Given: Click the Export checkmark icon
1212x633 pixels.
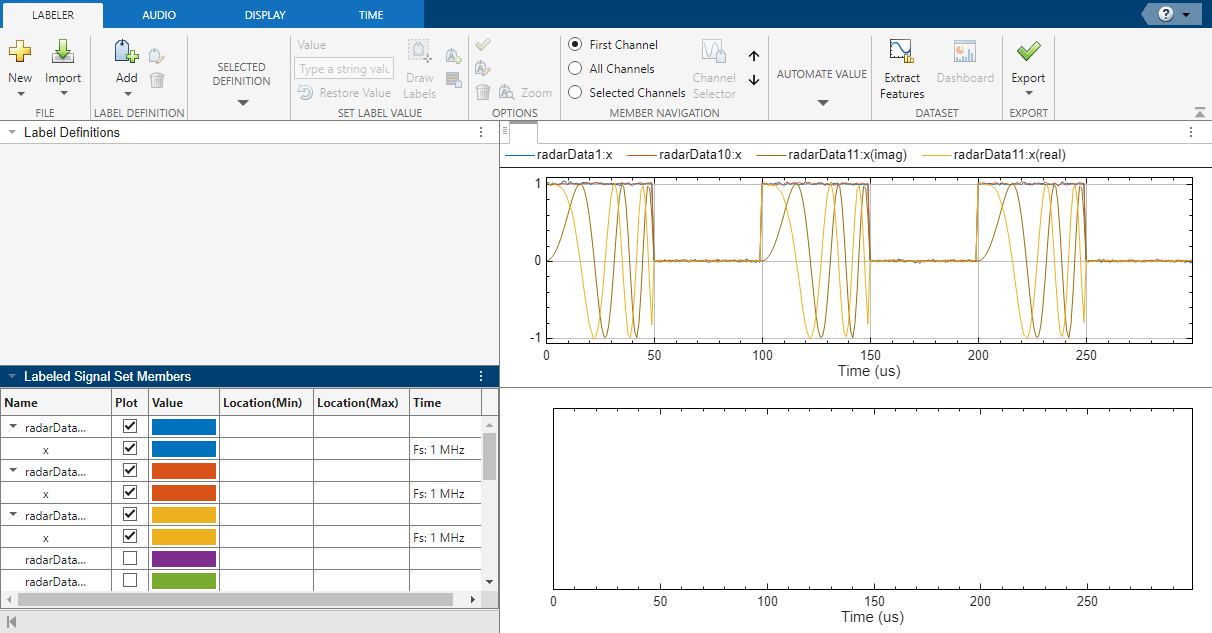Looking at the screenshot, I should 1028,52.
